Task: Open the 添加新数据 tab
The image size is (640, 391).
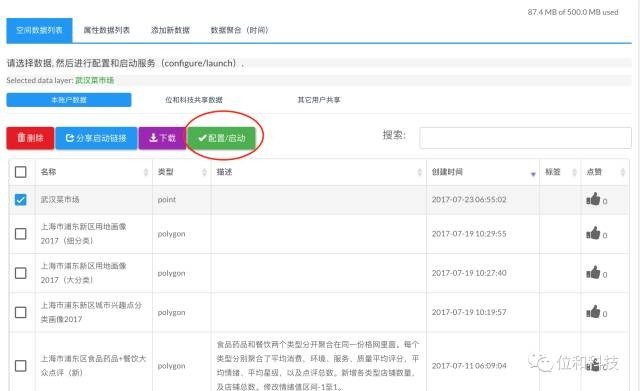Action: click(x=170, y=30)
